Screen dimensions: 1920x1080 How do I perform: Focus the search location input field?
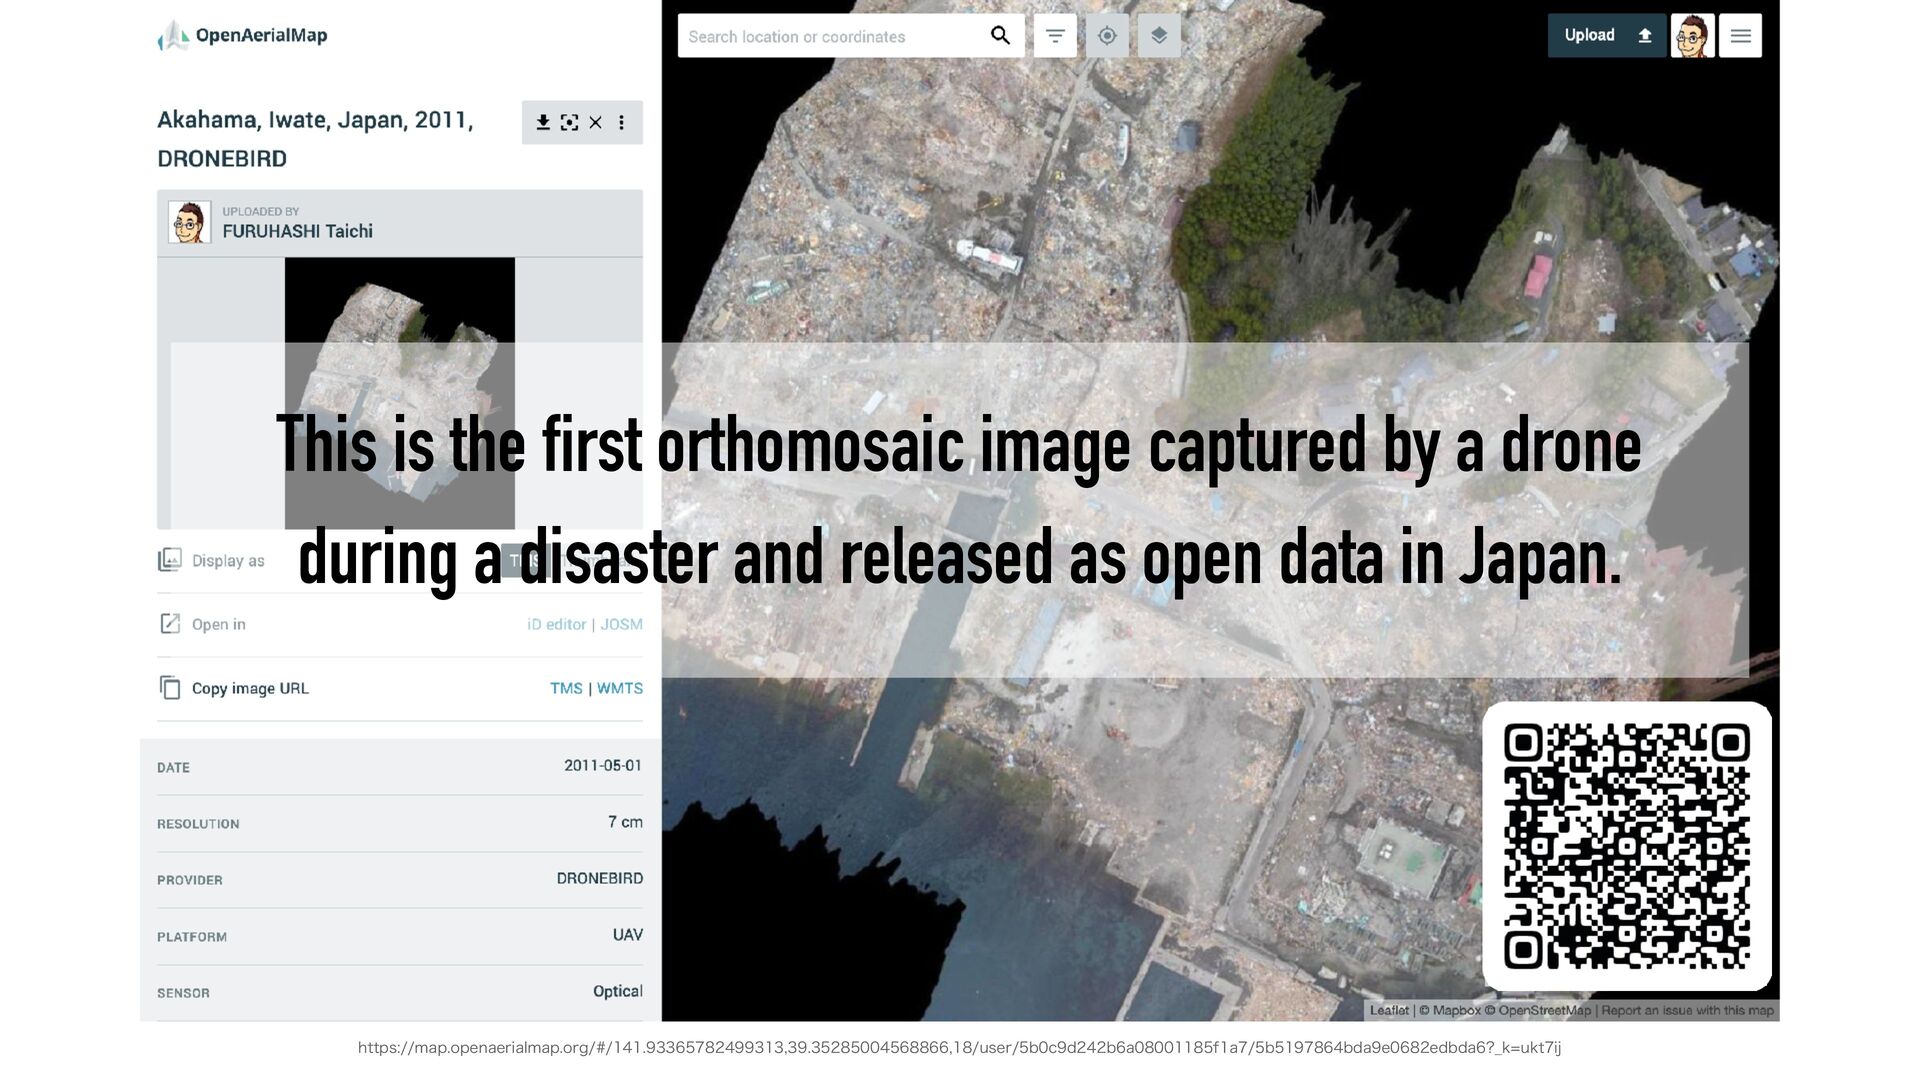click(x=830, y=36)
